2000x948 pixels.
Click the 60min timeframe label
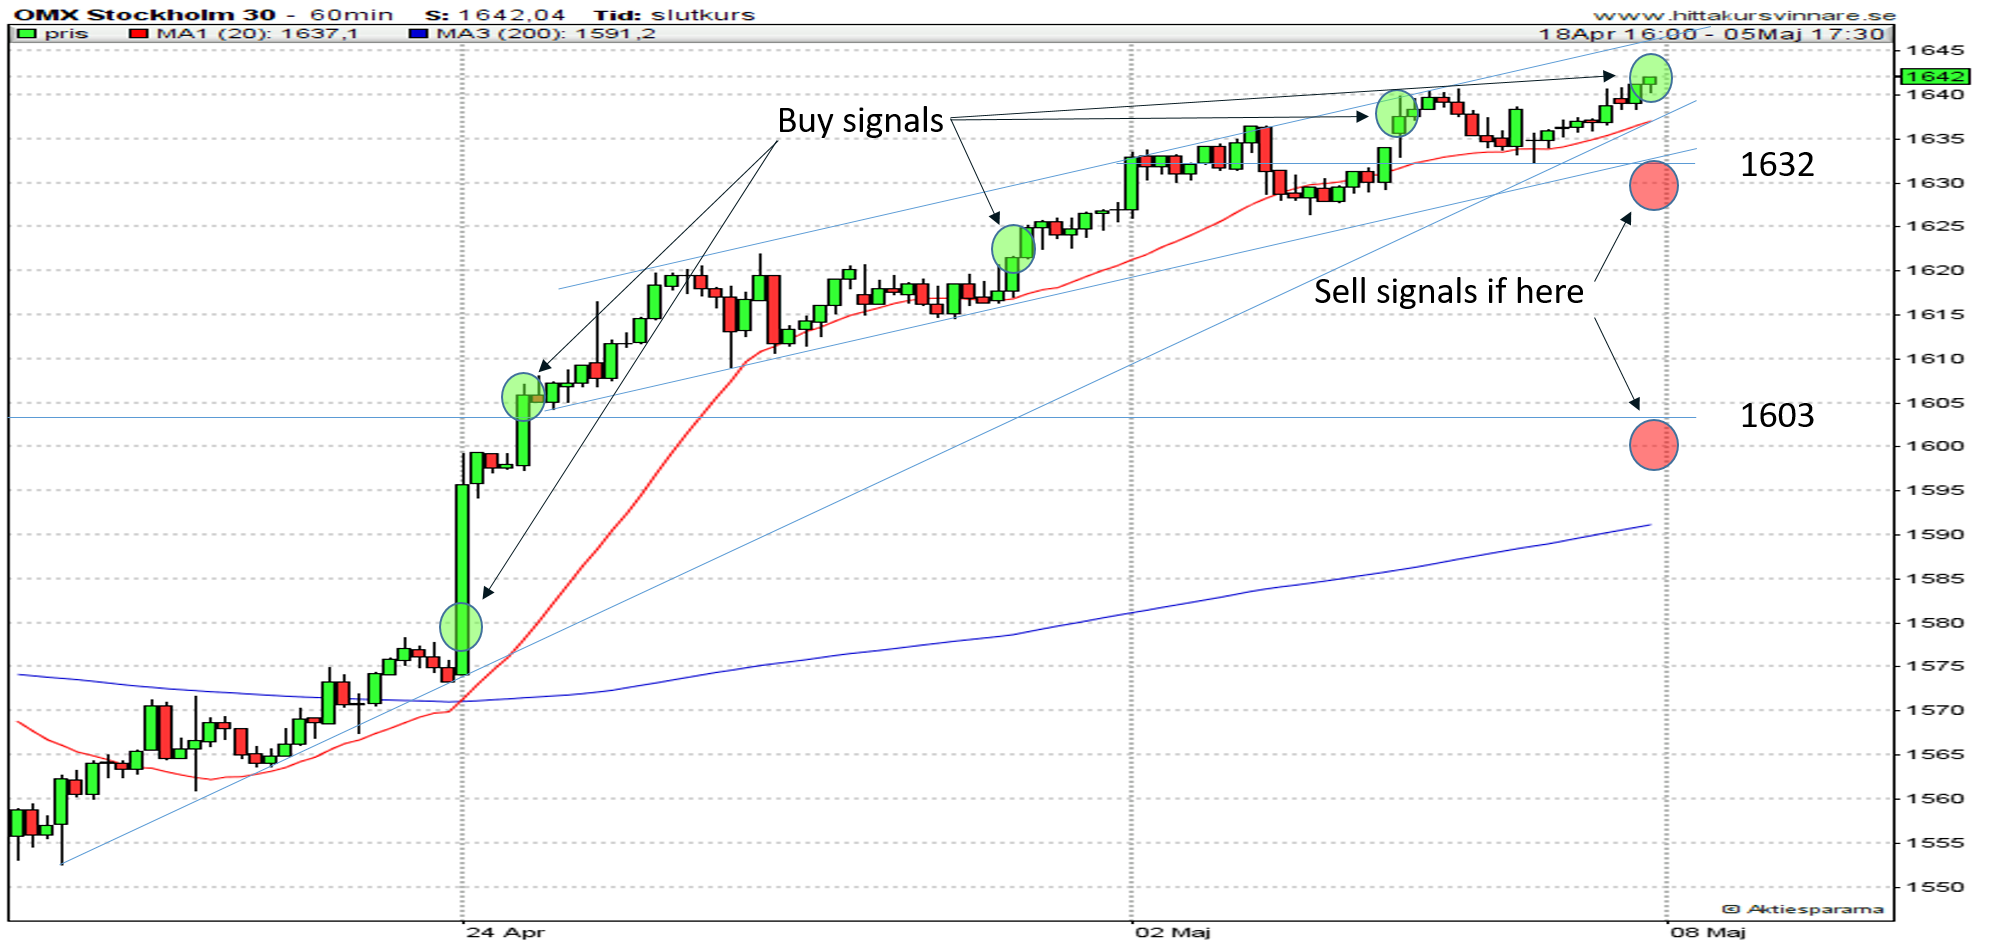click(351, 15)
